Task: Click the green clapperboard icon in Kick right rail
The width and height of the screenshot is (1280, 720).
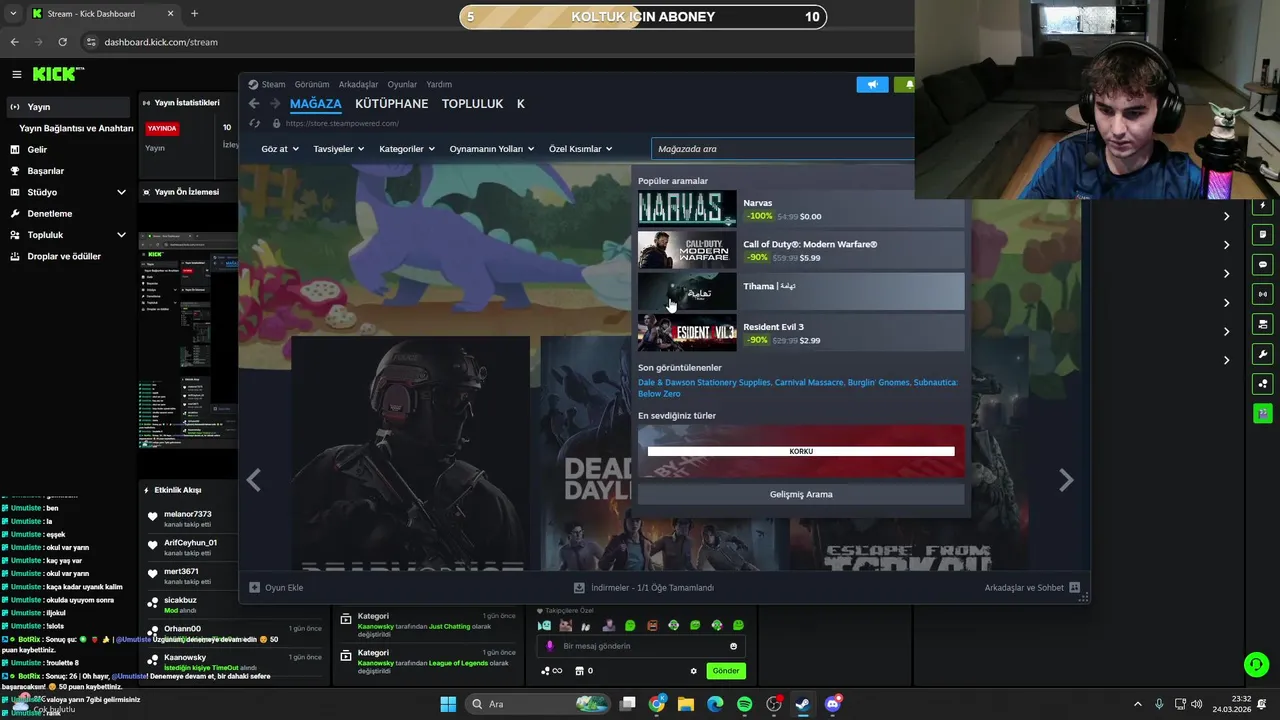Action: tap(1263, 412)
